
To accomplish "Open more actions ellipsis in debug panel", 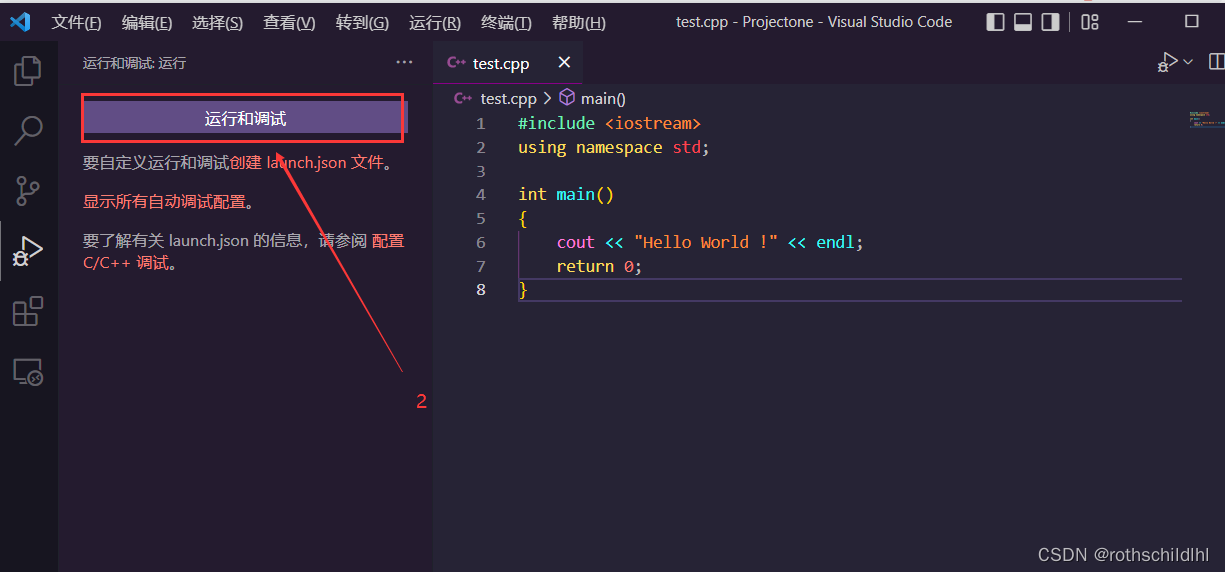I will (x=404, y=62).
